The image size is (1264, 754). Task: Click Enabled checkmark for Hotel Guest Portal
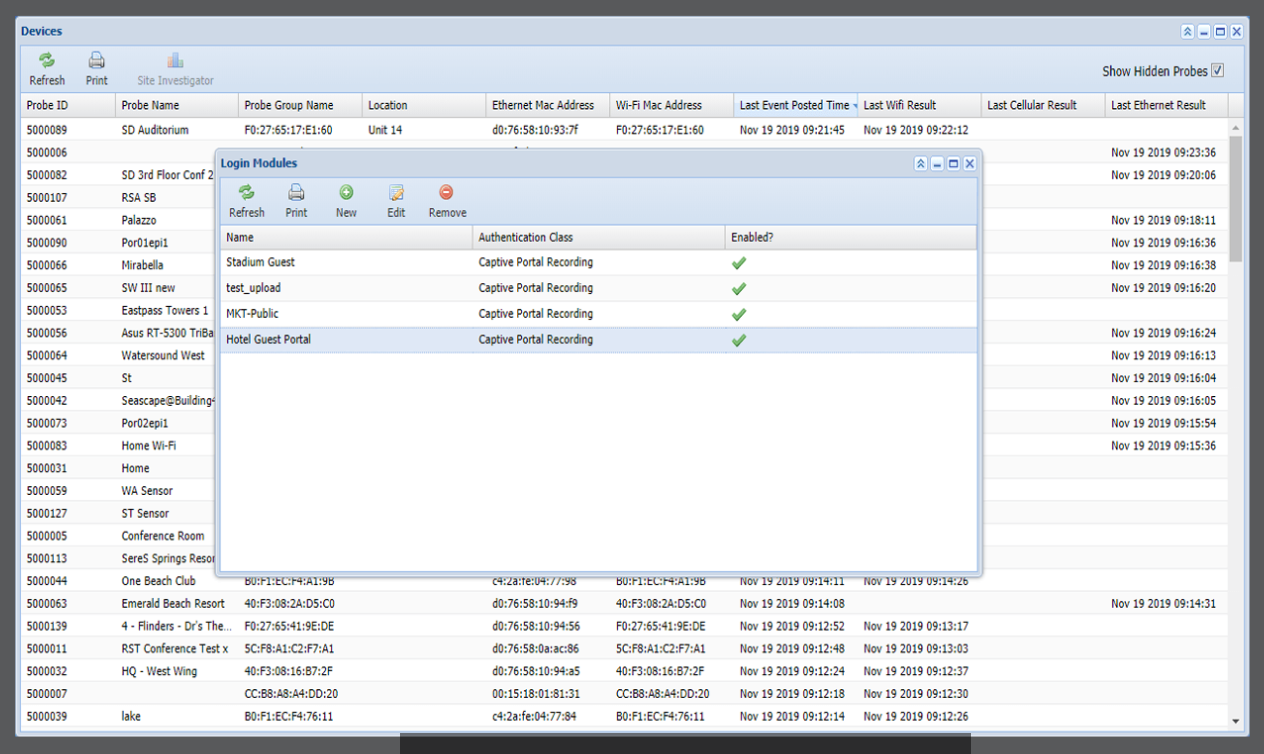[x=739, y=340]
